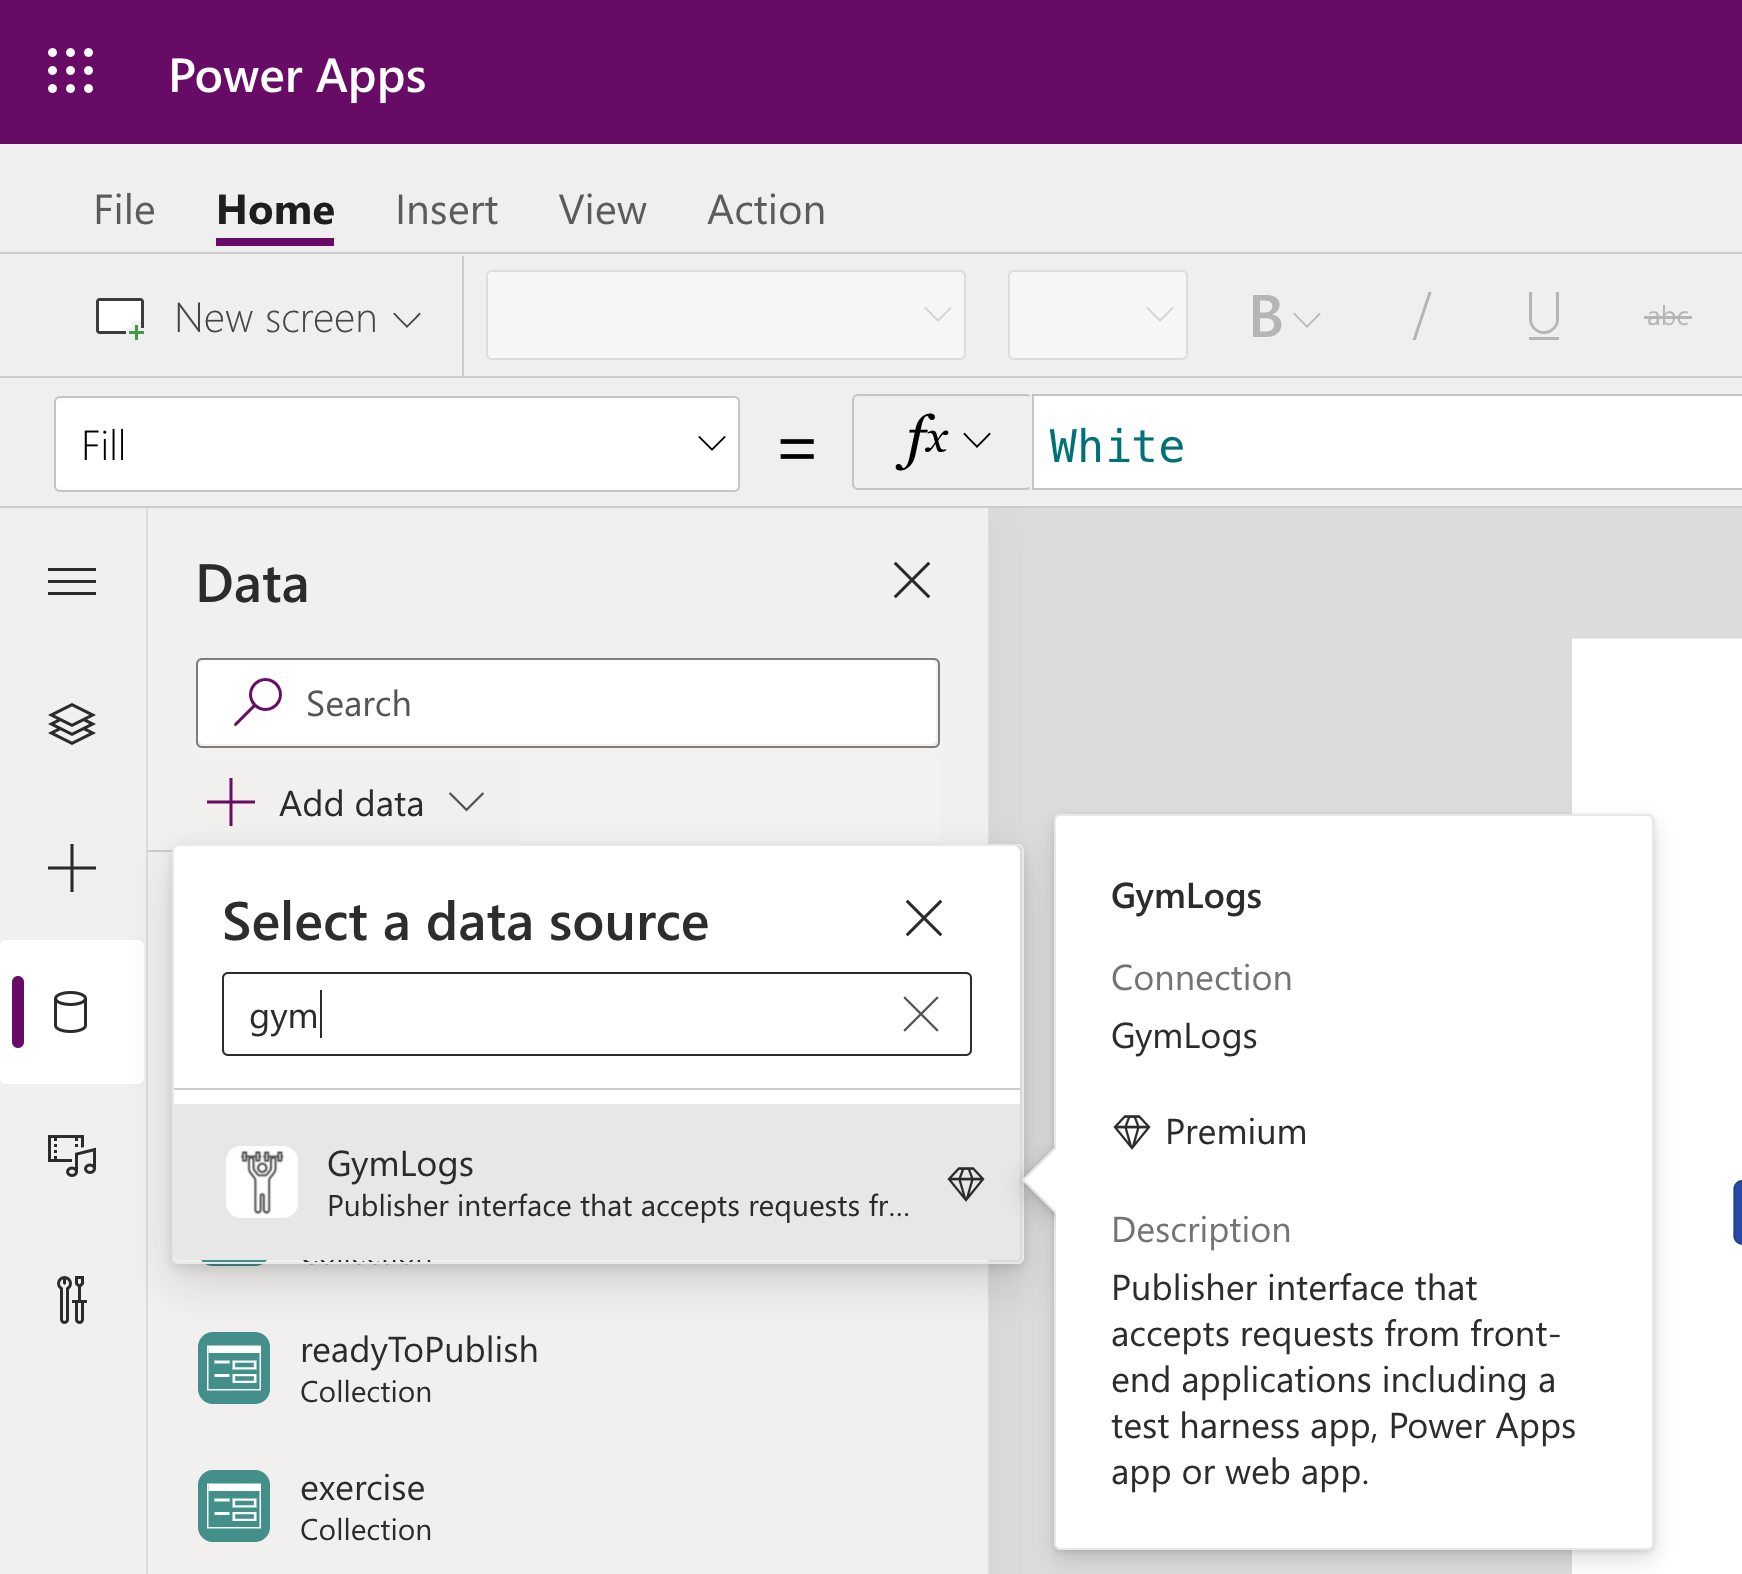Open the Tree view panel
The width and height of the screenshot is (1742, 1574).
(x=72, y=724)
